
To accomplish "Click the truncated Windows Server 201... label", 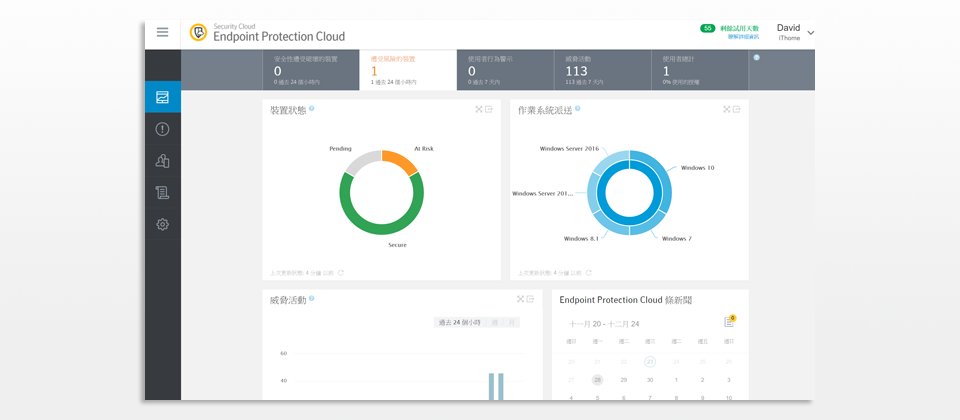I will (542, 193).
